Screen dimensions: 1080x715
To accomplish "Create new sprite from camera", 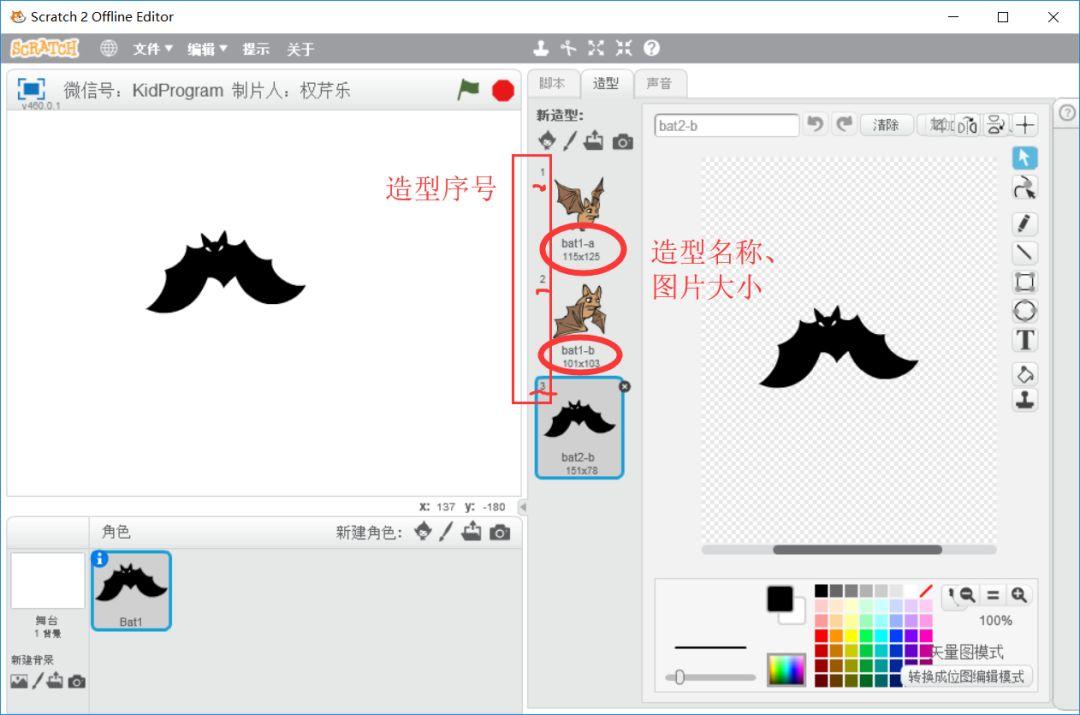I will point(500,532).
